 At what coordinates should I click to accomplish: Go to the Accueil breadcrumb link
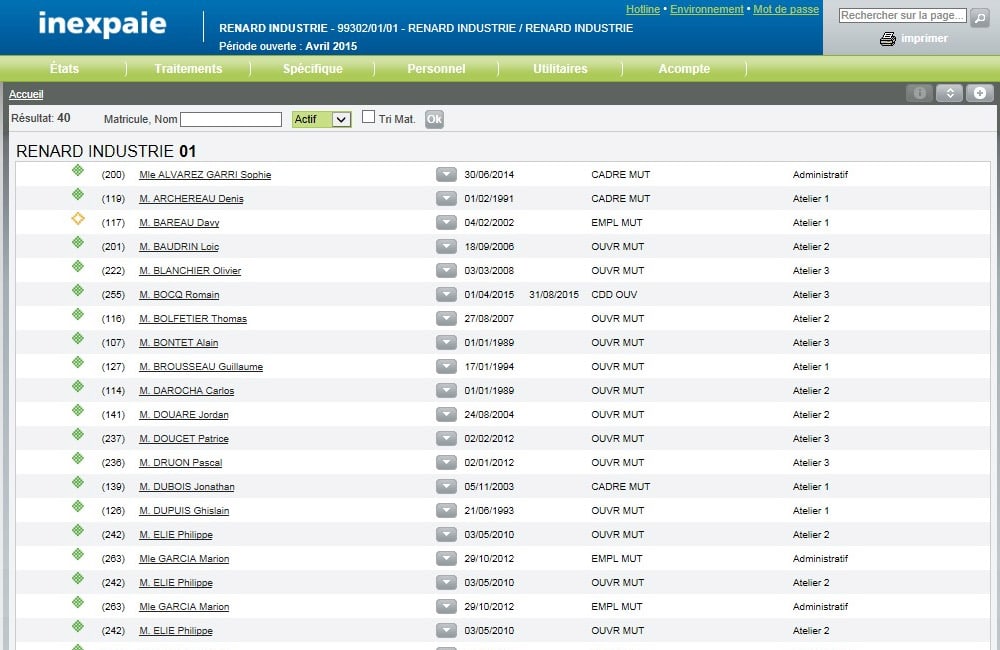pos(26,94)
